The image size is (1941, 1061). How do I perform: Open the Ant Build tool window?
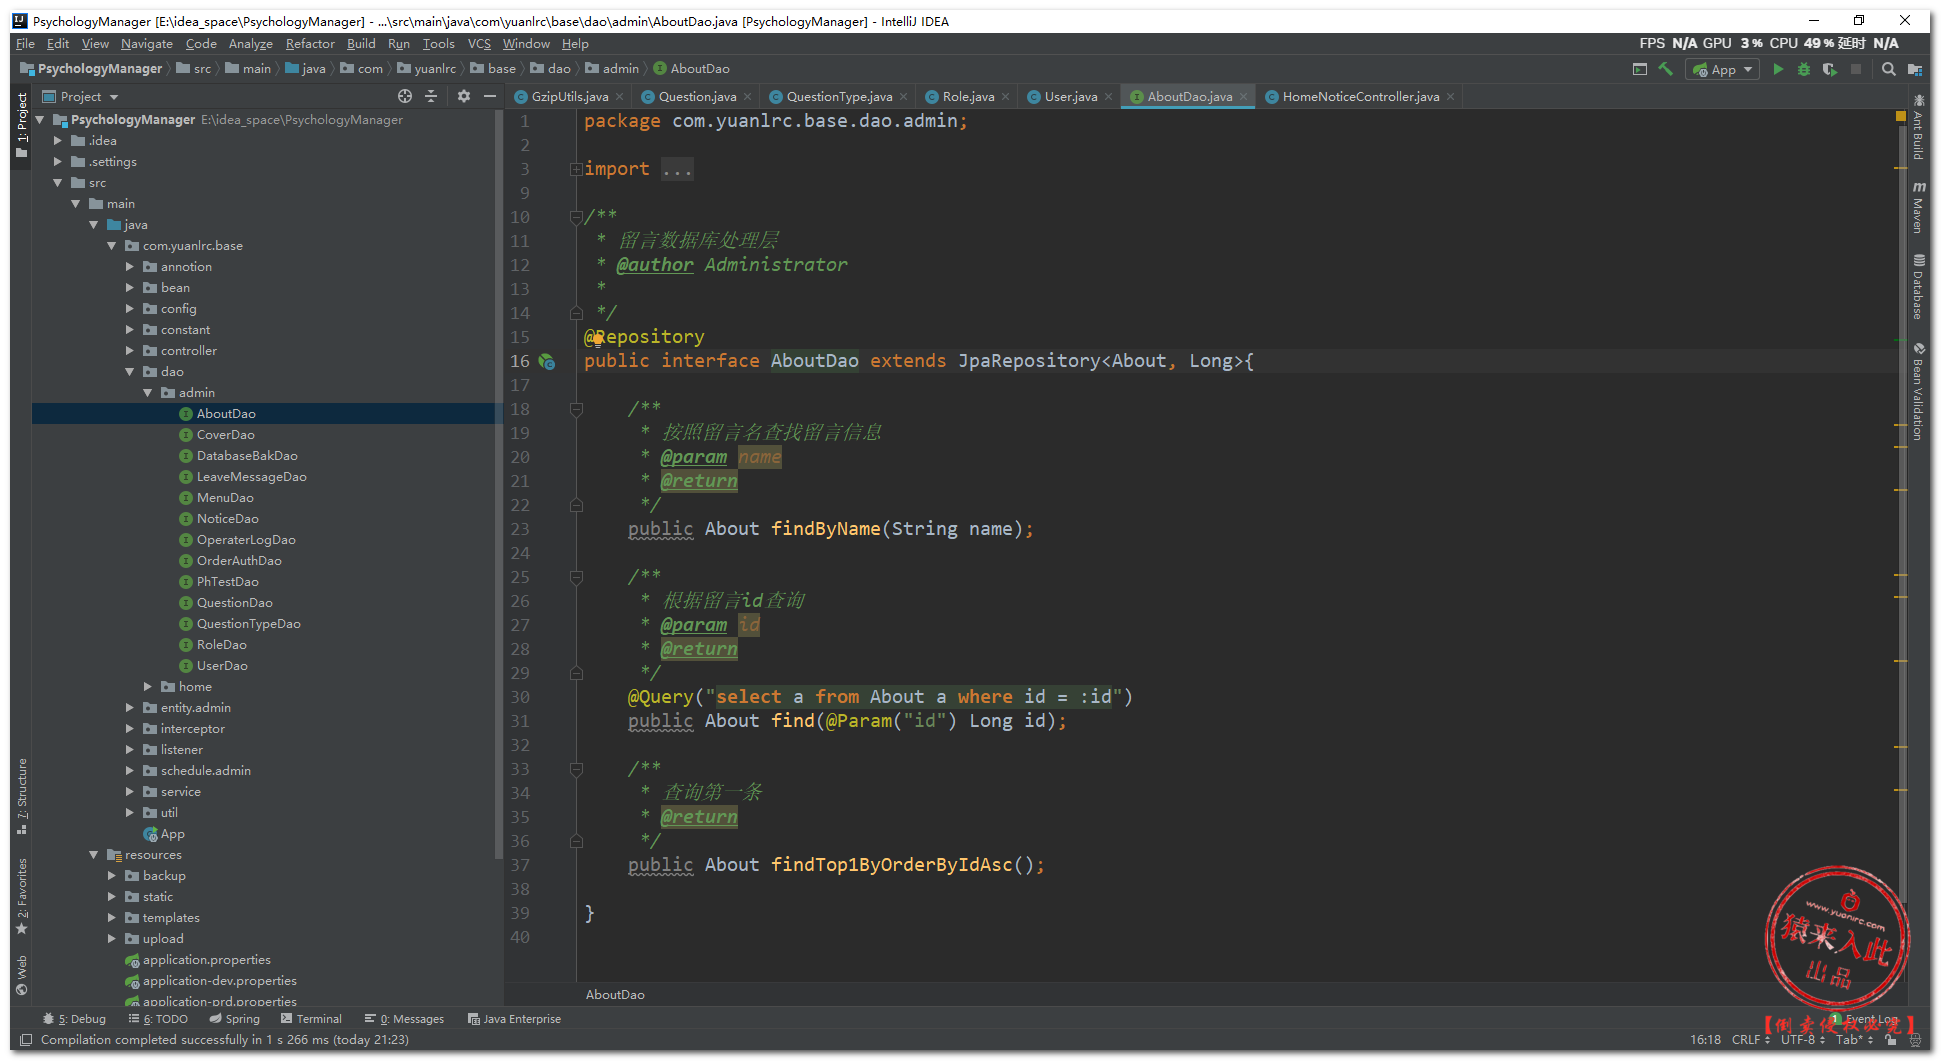(x=1918, y=127)
